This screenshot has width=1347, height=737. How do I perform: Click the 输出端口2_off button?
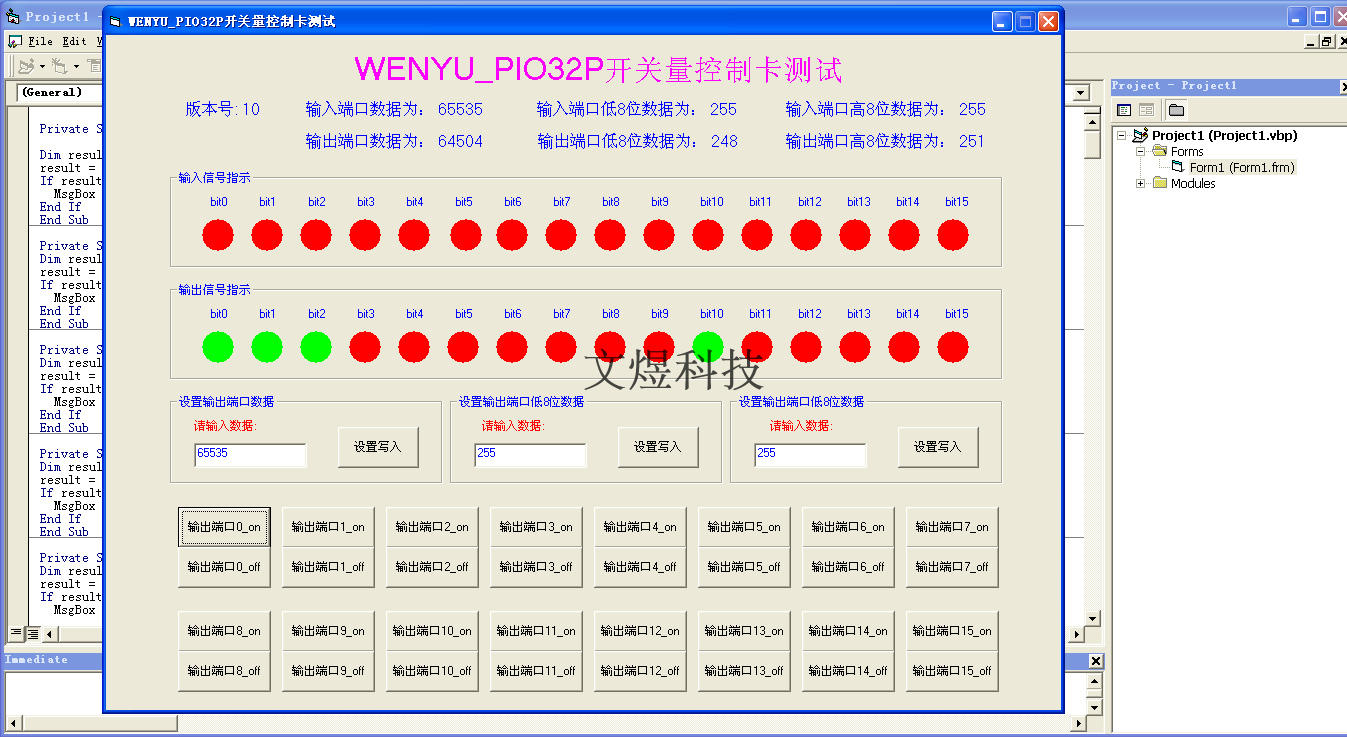tap(432, 567)
